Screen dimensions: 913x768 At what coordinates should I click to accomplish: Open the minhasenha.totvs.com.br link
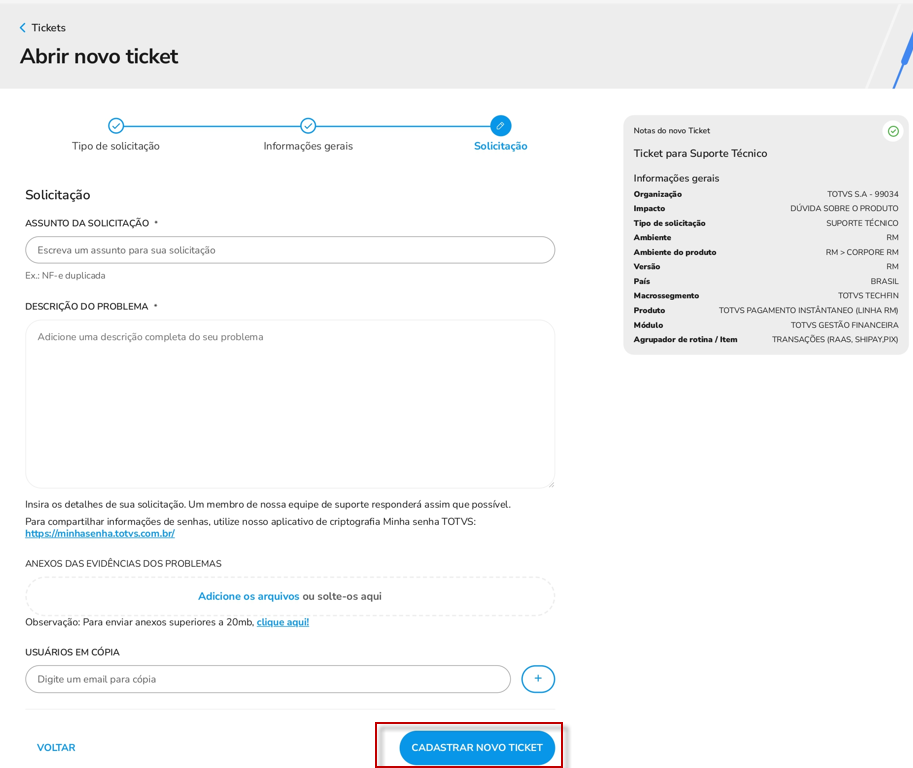tap(100, 533)
